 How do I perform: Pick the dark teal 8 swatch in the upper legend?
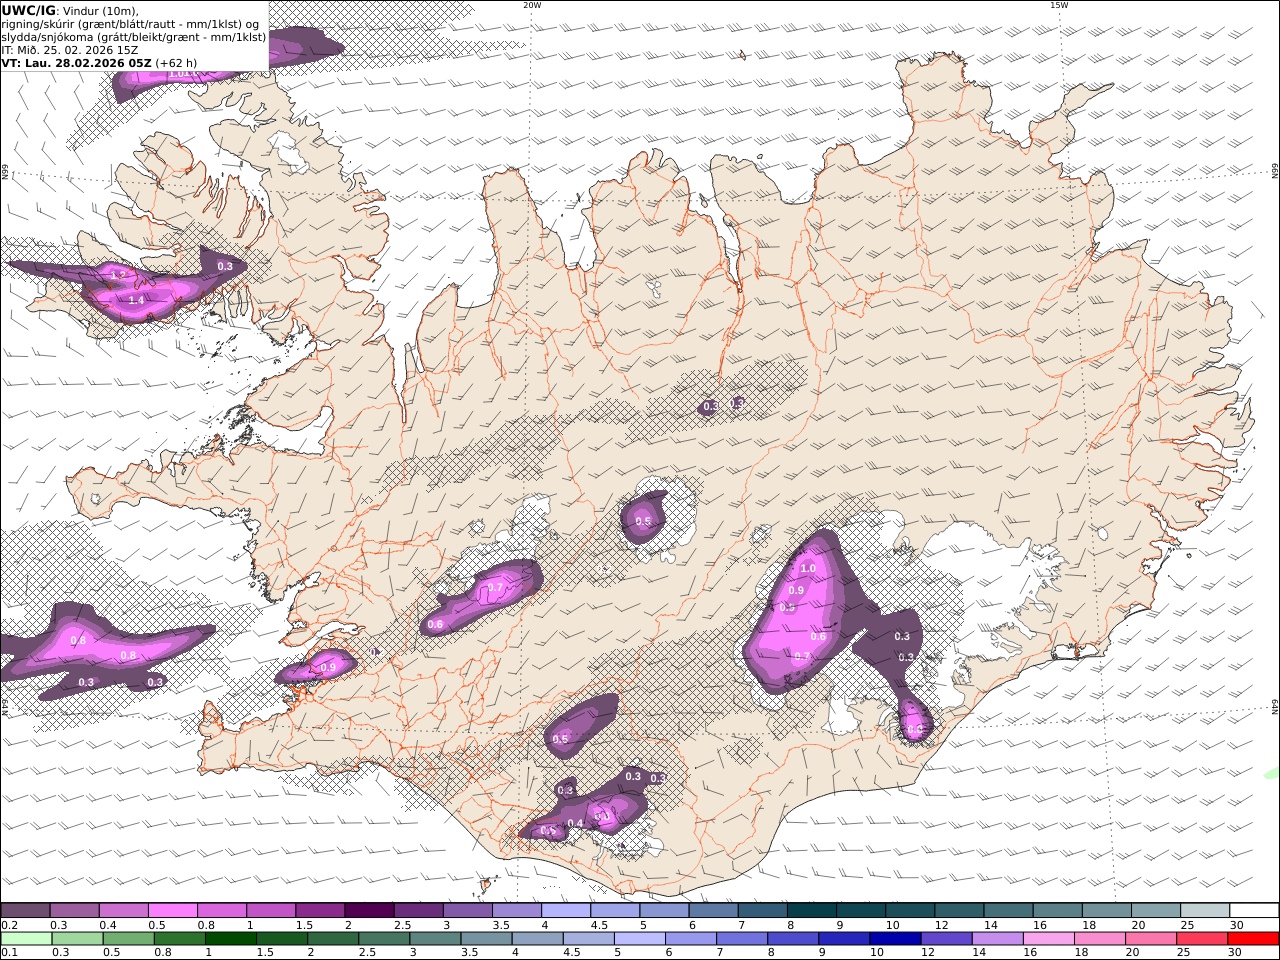pos(812,911)
